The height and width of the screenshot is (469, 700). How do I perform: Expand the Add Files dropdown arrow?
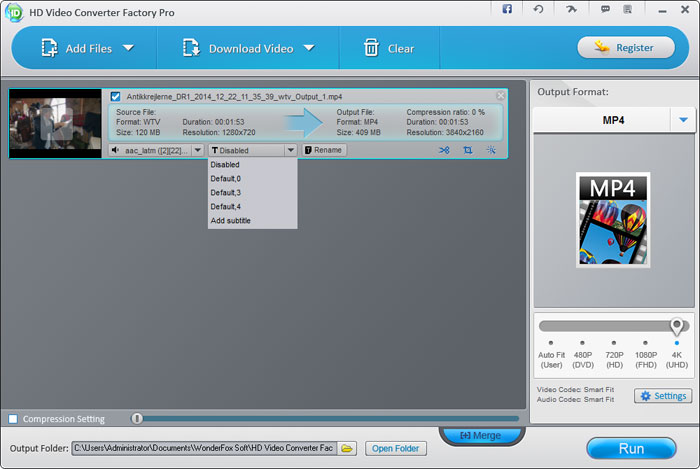coord(129,48)
